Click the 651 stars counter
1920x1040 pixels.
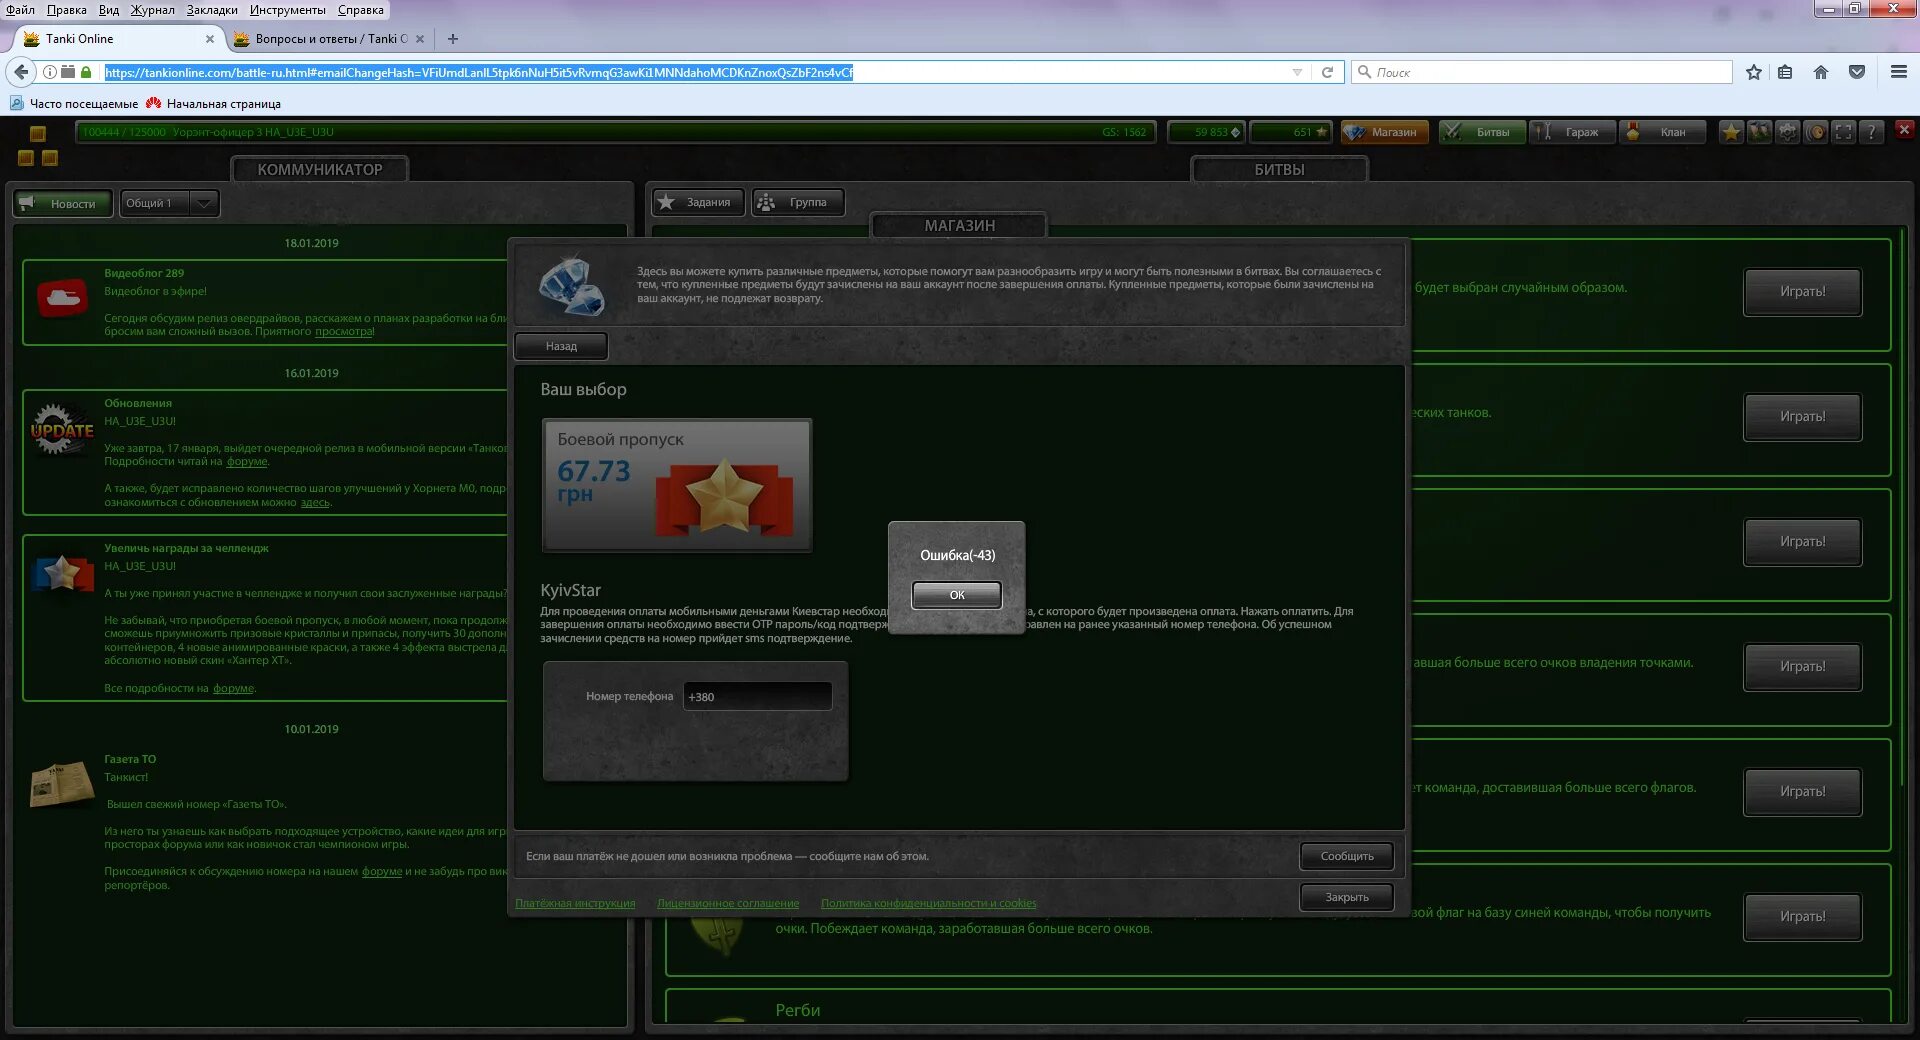pyautogui.click(x=1291, y=132)
